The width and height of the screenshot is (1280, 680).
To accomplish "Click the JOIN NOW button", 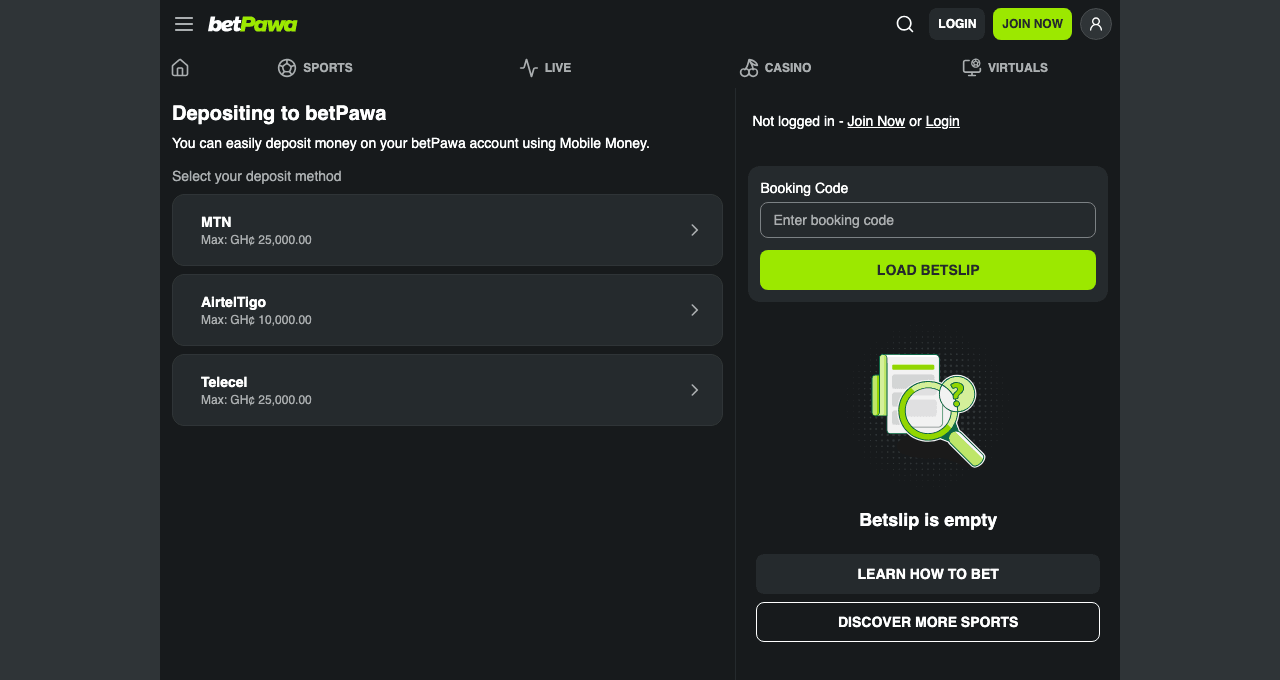I will coord(1032,24).
